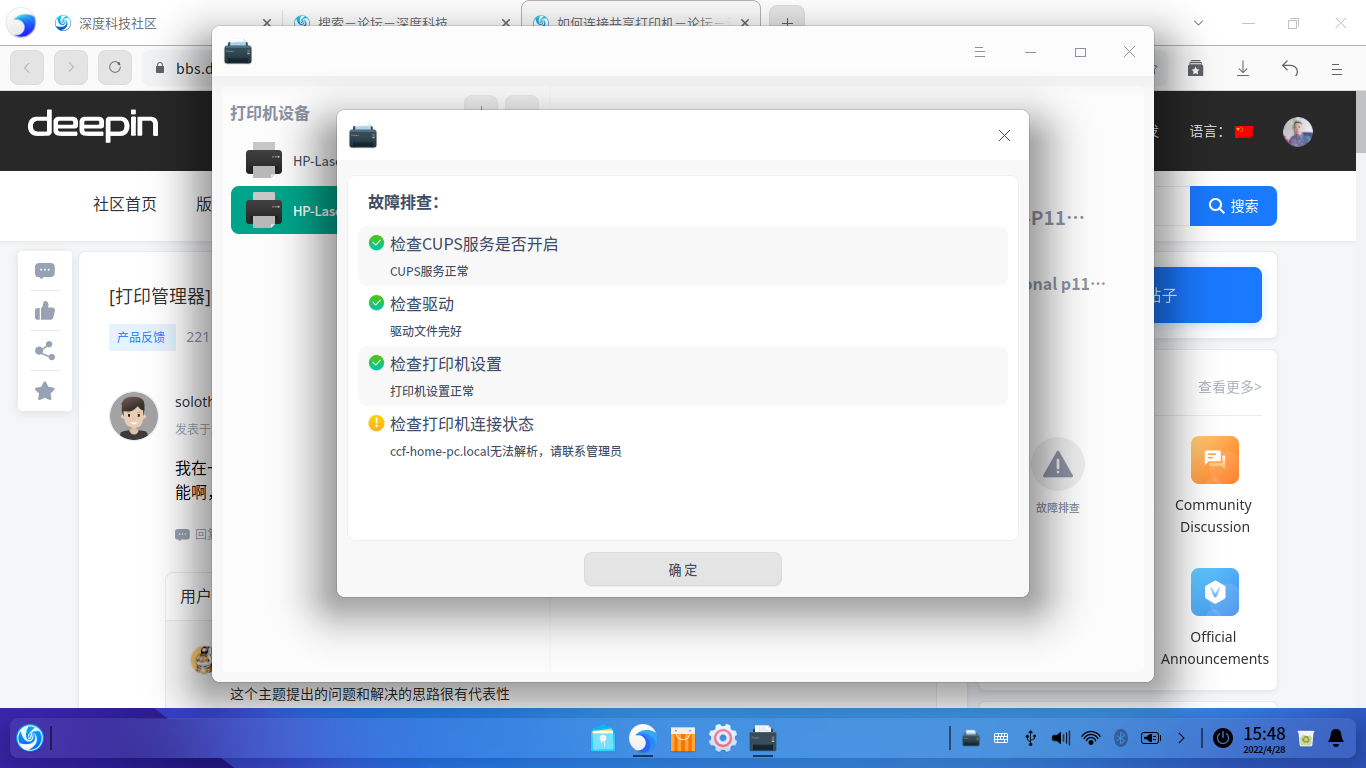Viewport: 1366px width, 768px height.
Task: Select 社区首页 in the navigation menu
Action: (123, 205)
